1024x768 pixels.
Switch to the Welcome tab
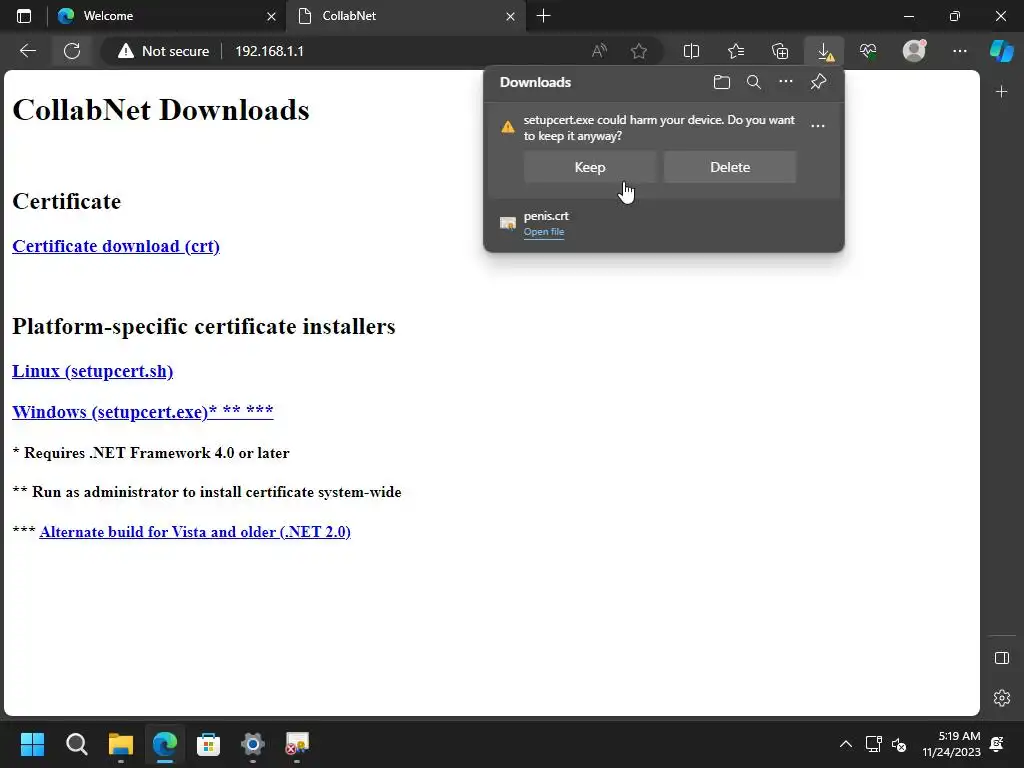click(155, 16)
